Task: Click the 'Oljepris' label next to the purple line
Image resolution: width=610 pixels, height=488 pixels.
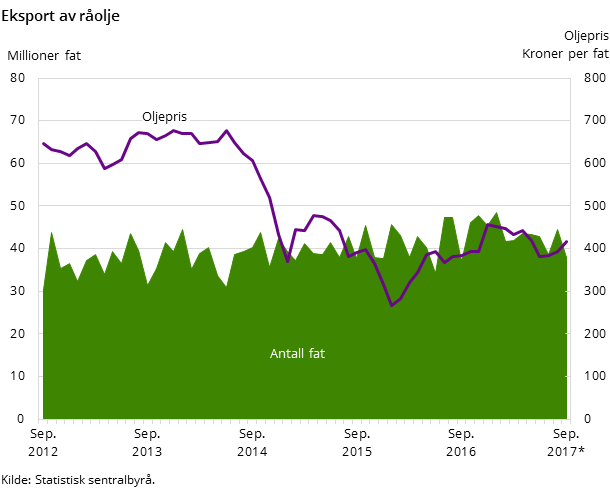Action: [x=164, y=116]
